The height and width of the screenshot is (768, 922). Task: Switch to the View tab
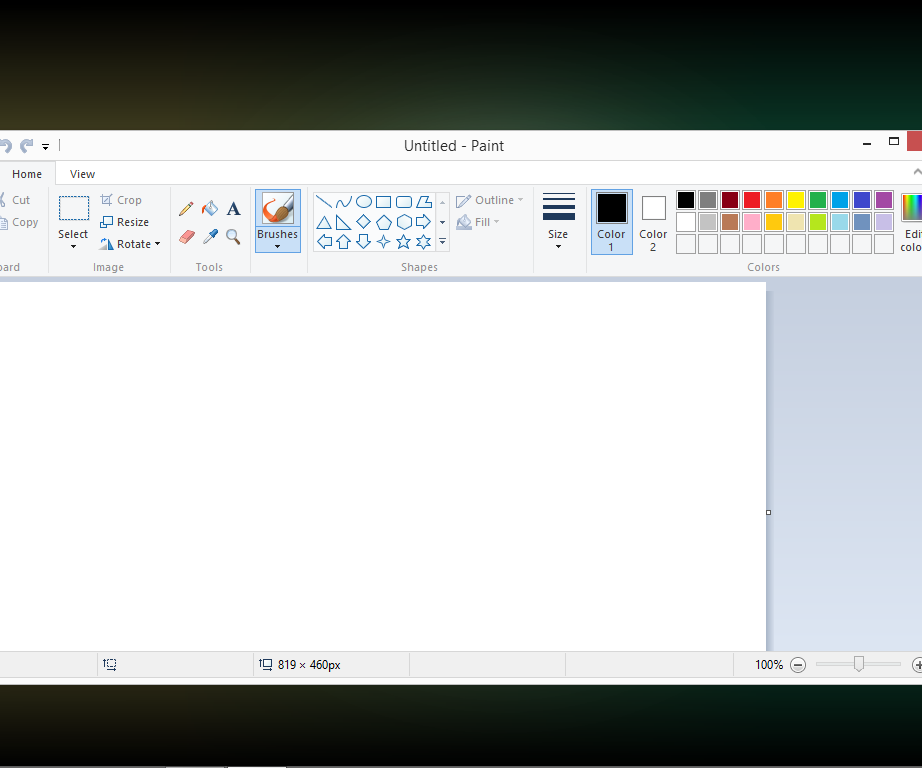(82, 173)
